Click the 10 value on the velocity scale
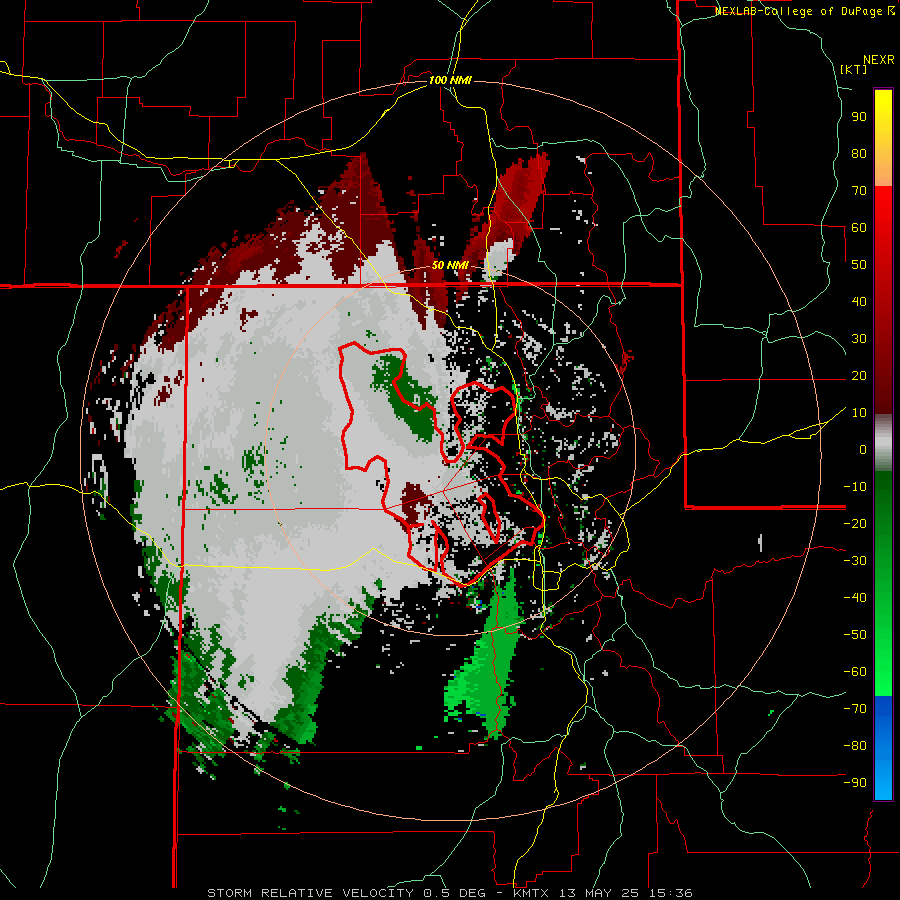This screenshot has height=900, width=900. pos(859,413)
